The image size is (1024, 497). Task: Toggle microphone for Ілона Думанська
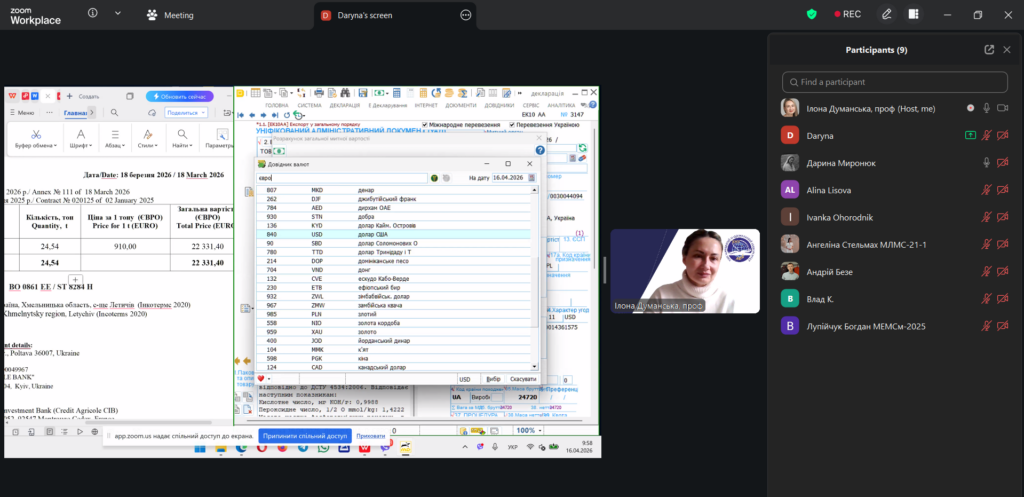click(986, 108)
